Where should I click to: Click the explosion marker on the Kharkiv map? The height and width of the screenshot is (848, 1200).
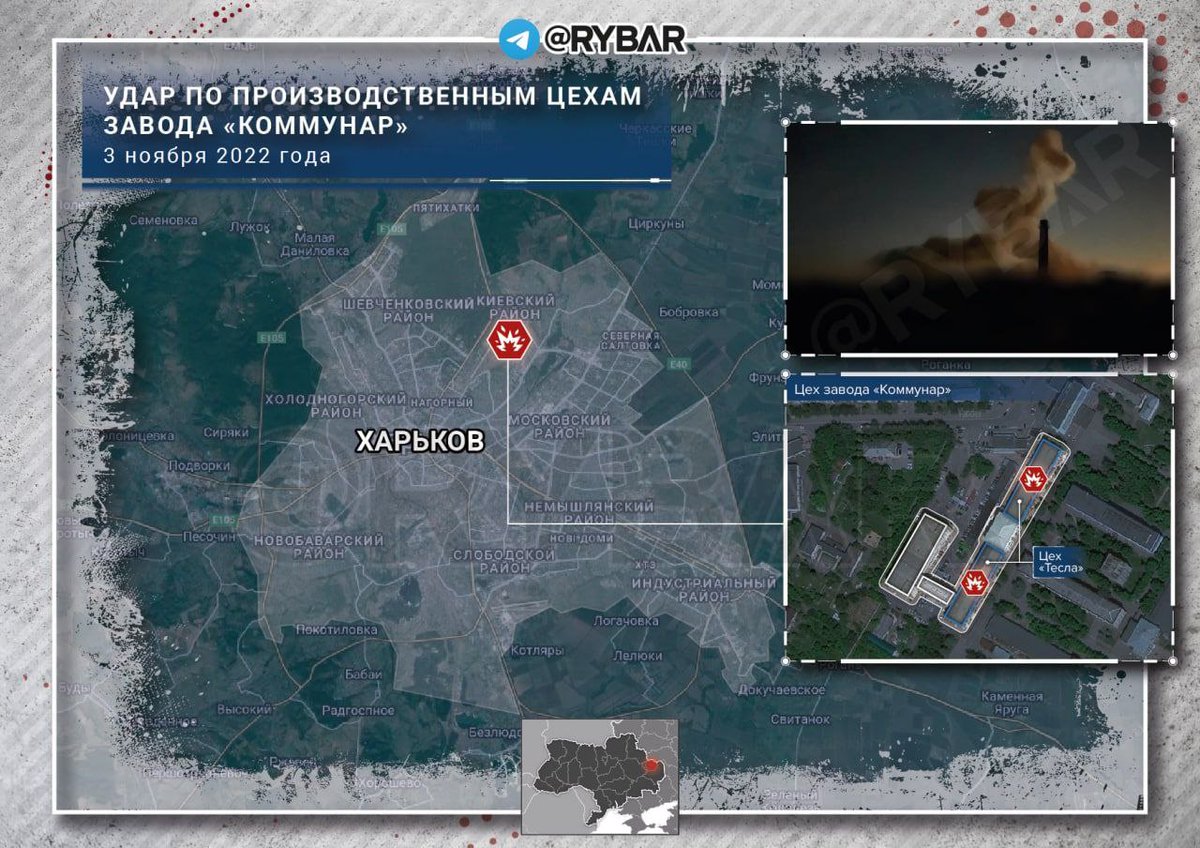(509, 341)
